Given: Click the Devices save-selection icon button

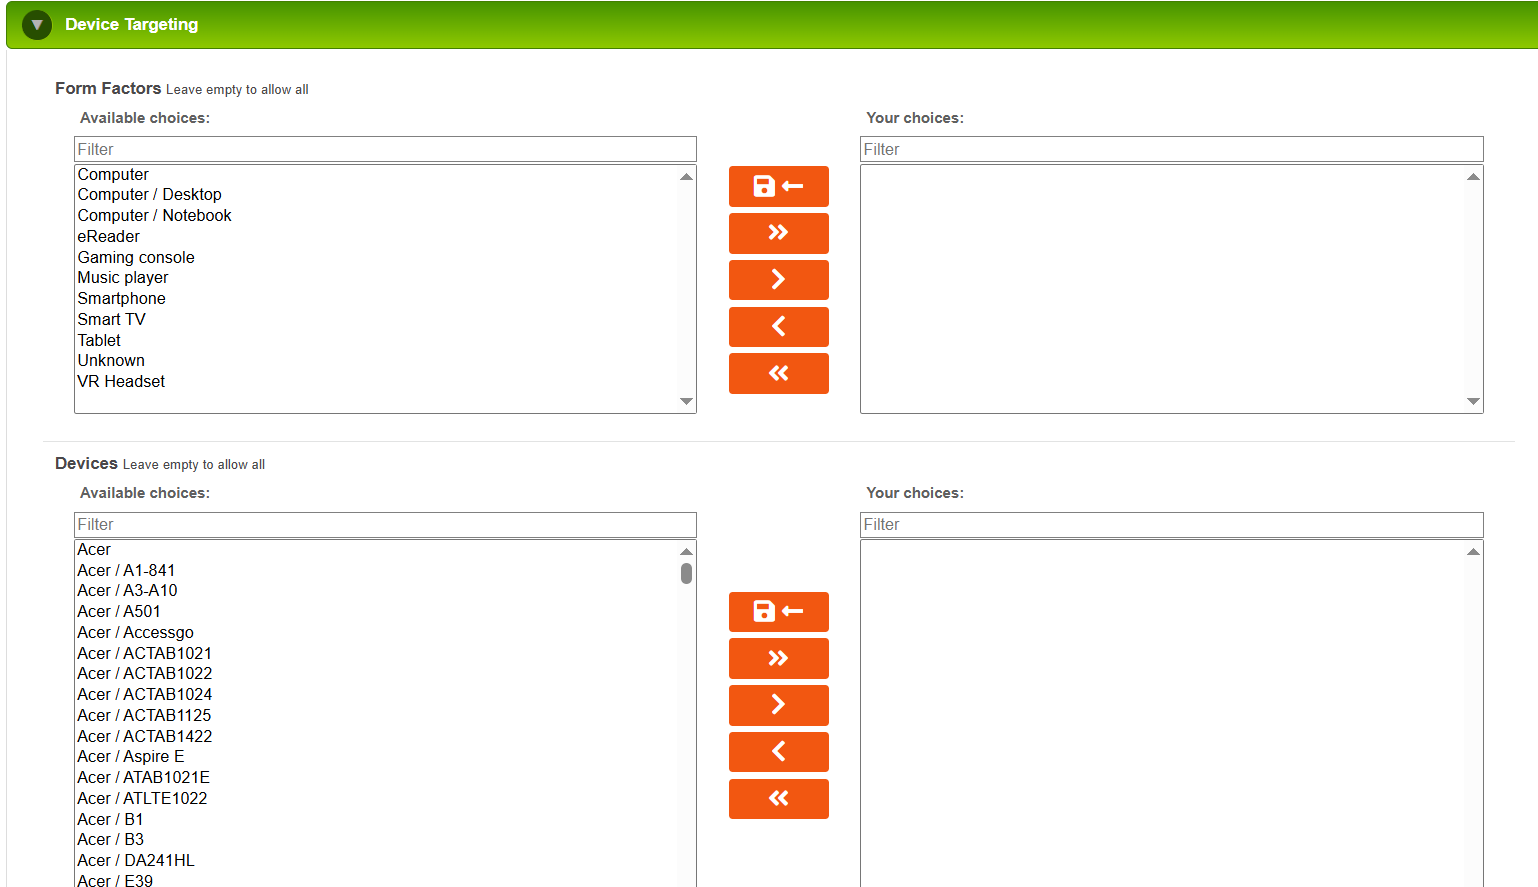Looking at the screenshot, I should pos(778,612).
